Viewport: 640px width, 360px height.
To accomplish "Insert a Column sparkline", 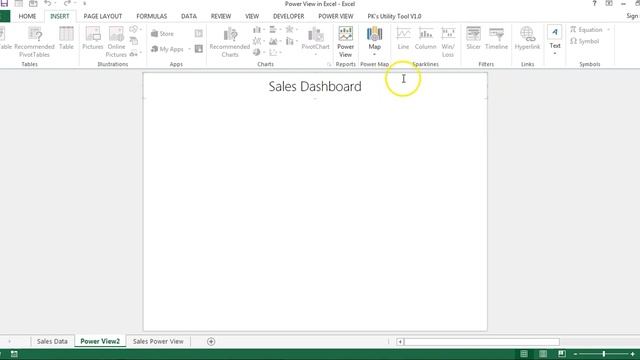I will pos(425,39).
